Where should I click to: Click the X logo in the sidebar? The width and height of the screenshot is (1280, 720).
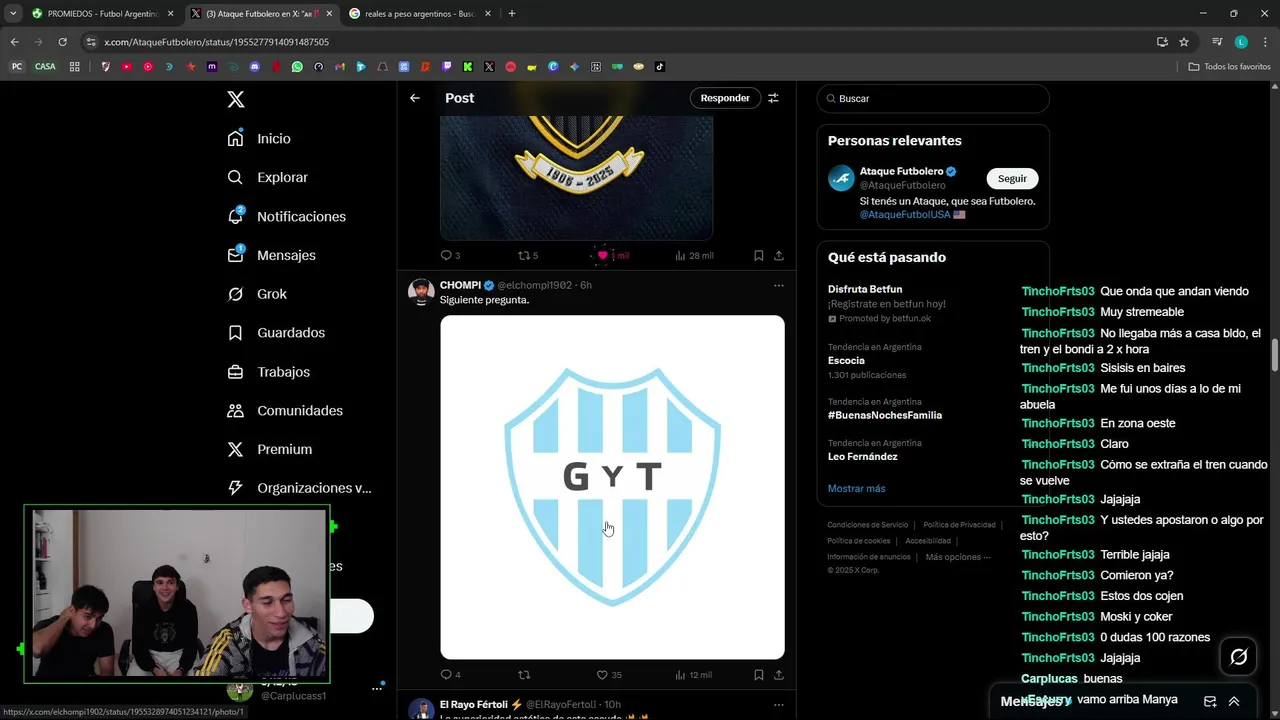coord(235,99)
